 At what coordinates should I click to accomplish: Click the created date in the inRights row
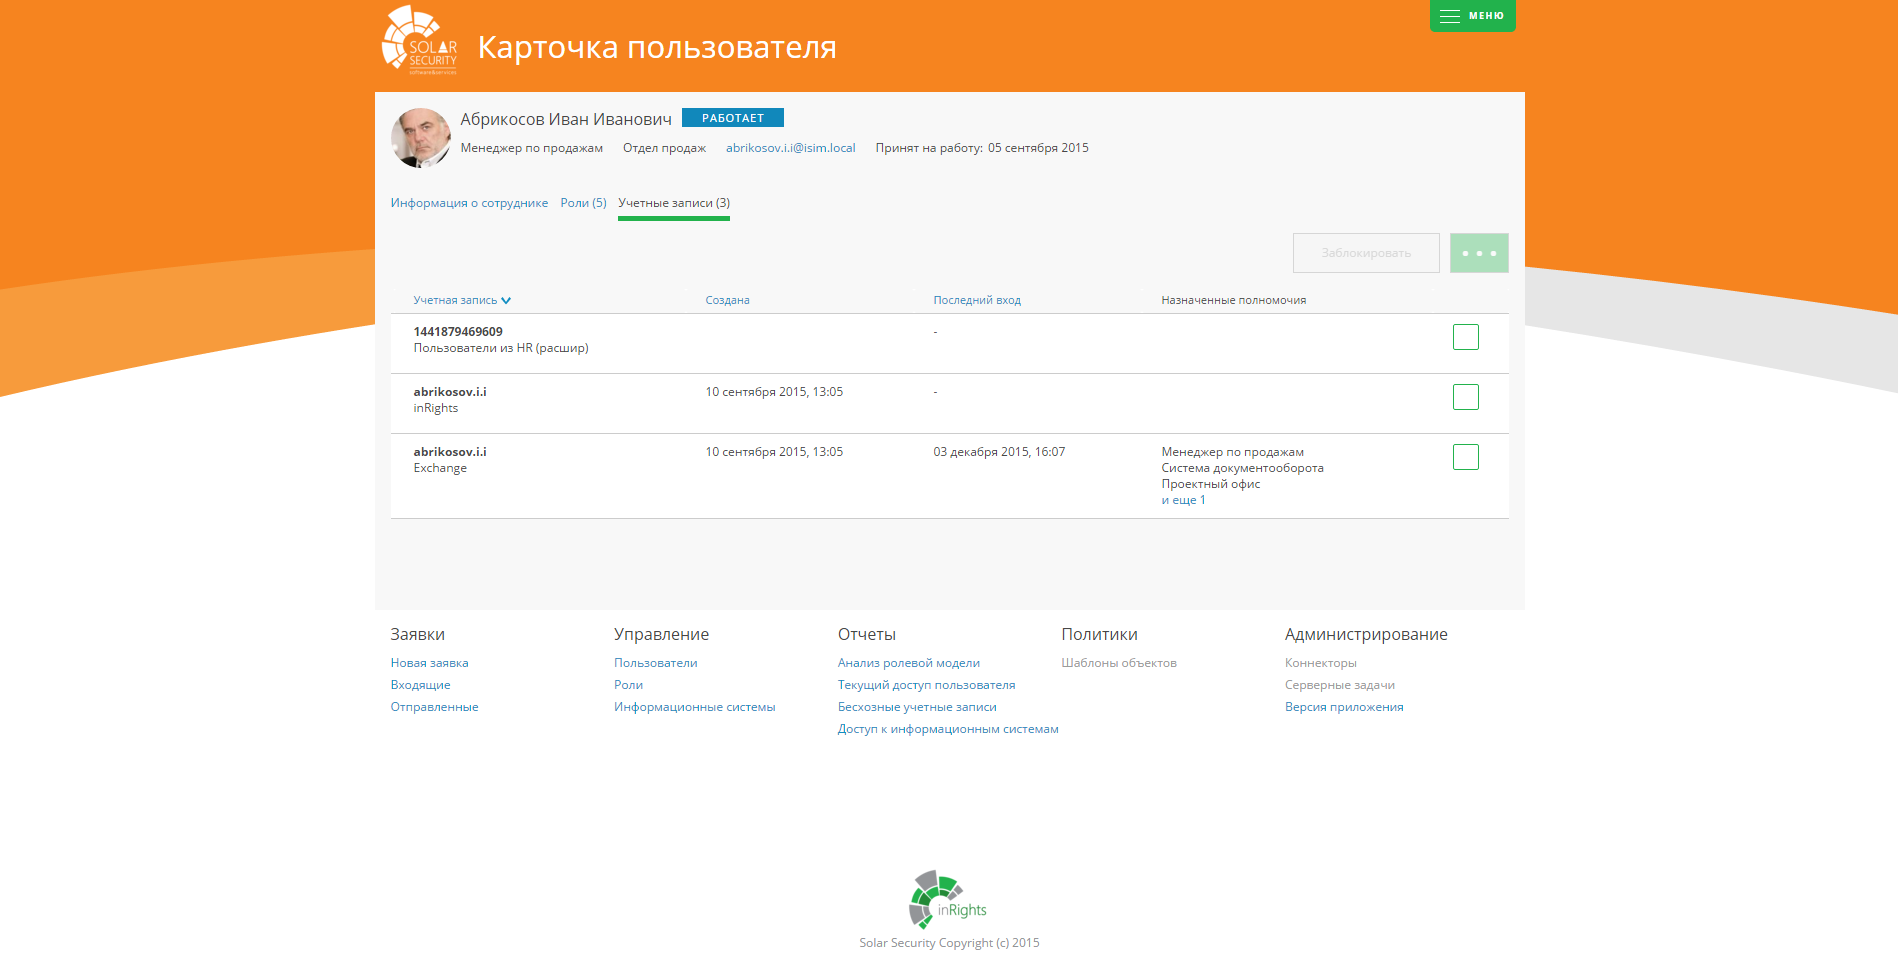[774, 392]
